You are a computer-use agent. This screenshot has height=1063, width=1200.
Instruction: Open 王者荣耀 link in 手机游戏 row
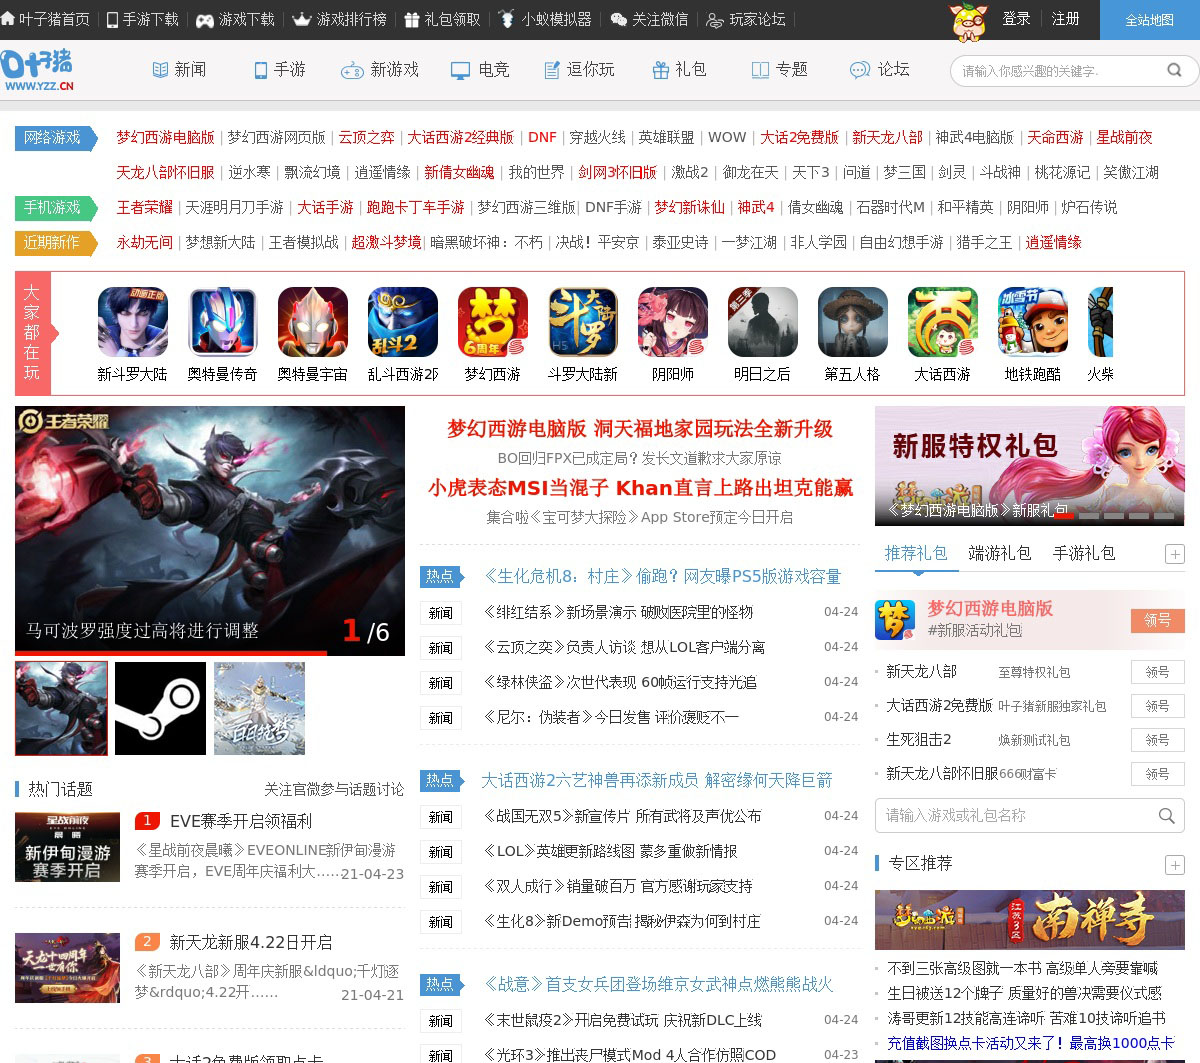pyautogui.click(x=145, y=207)
